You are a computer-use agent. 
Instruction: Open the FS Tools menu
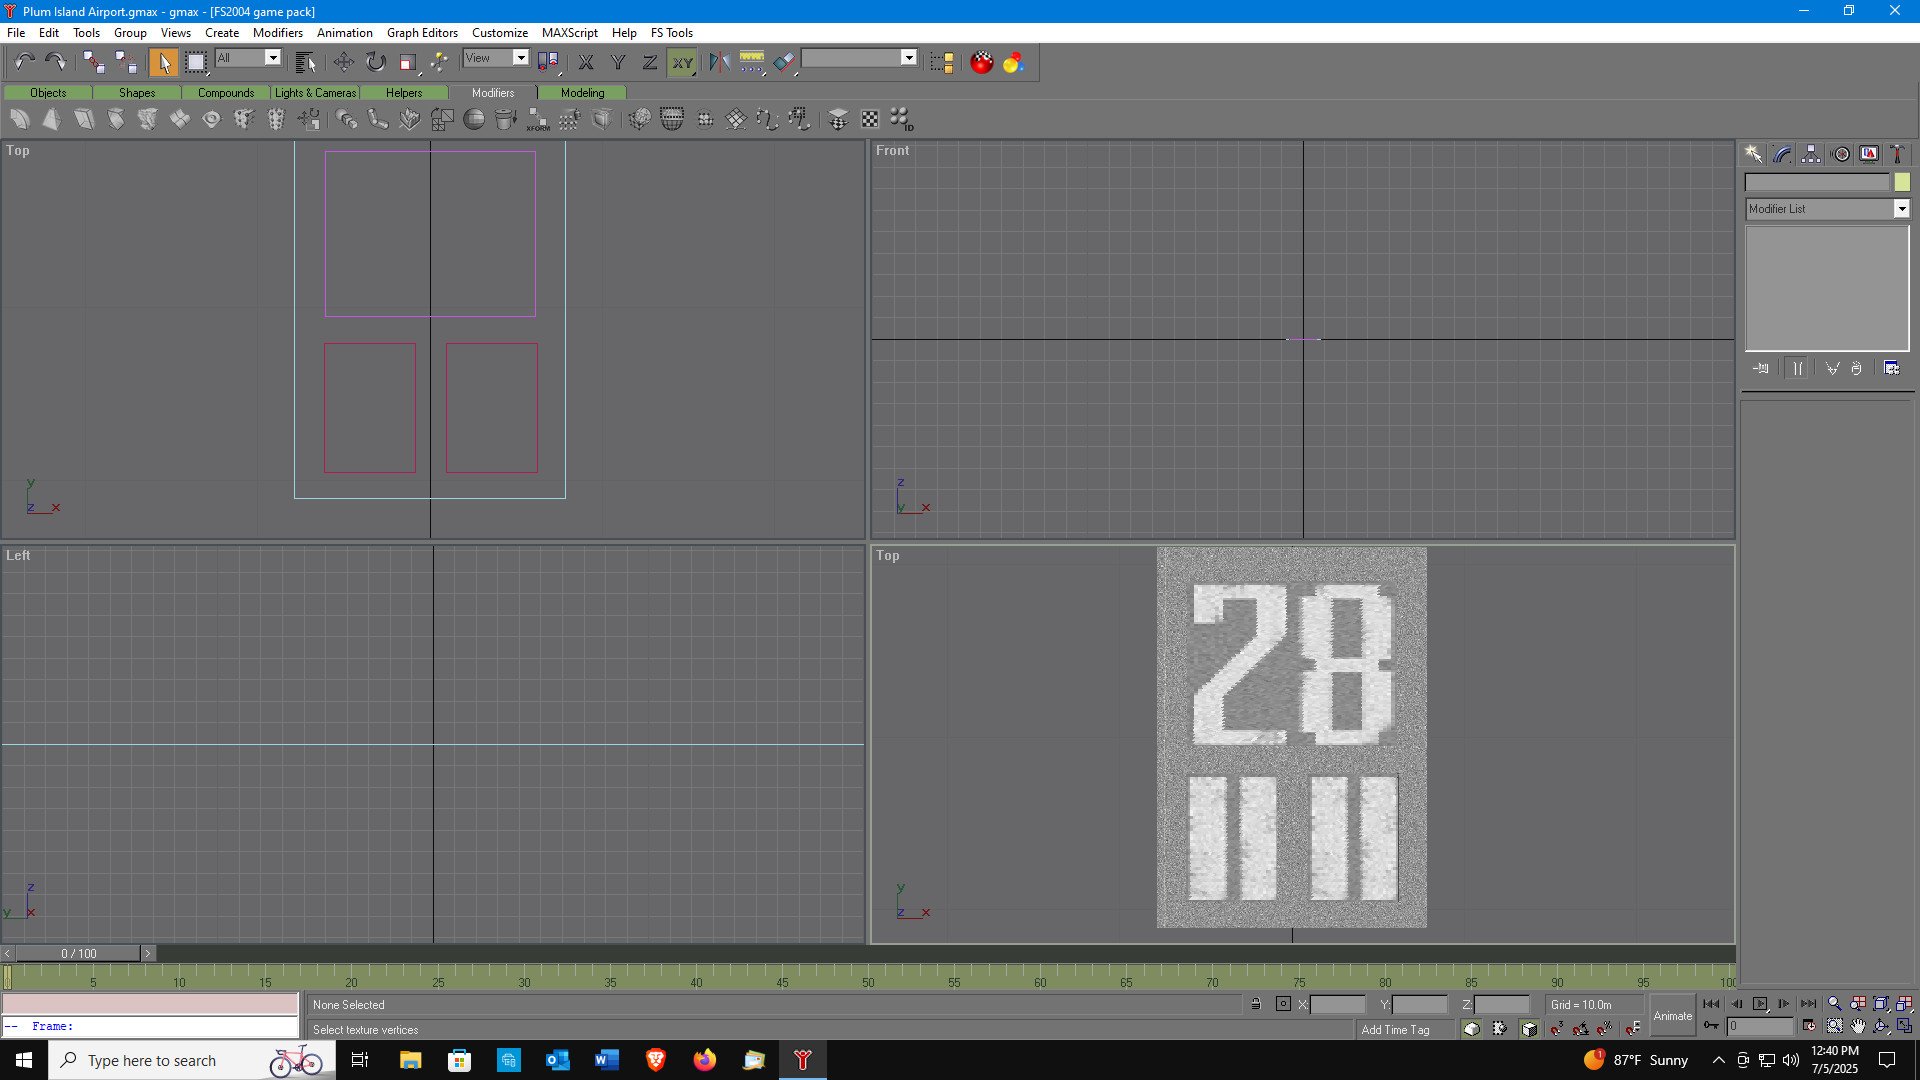671,32
